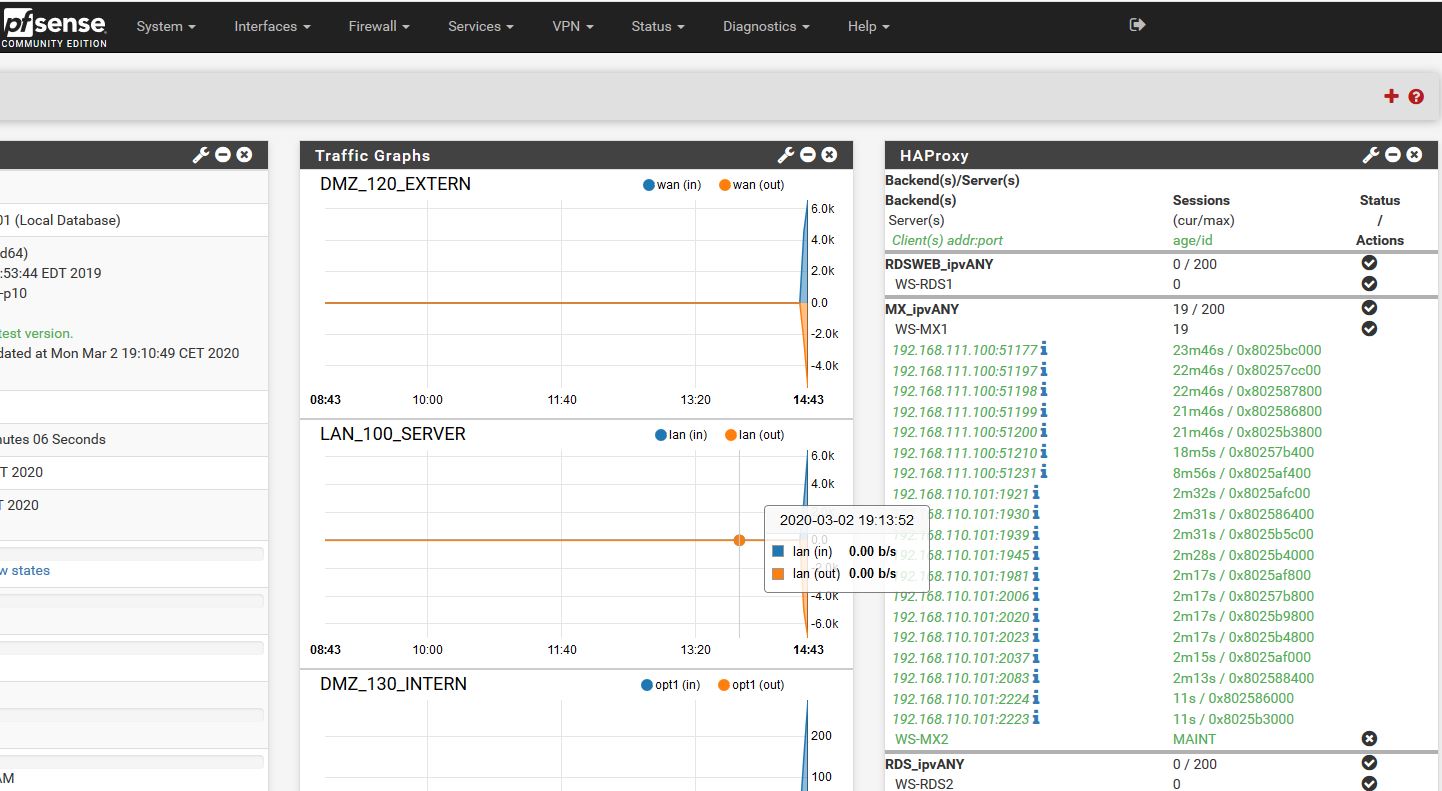Click status check icon for WS-RDS1 server

click(x=1369, y=284)
